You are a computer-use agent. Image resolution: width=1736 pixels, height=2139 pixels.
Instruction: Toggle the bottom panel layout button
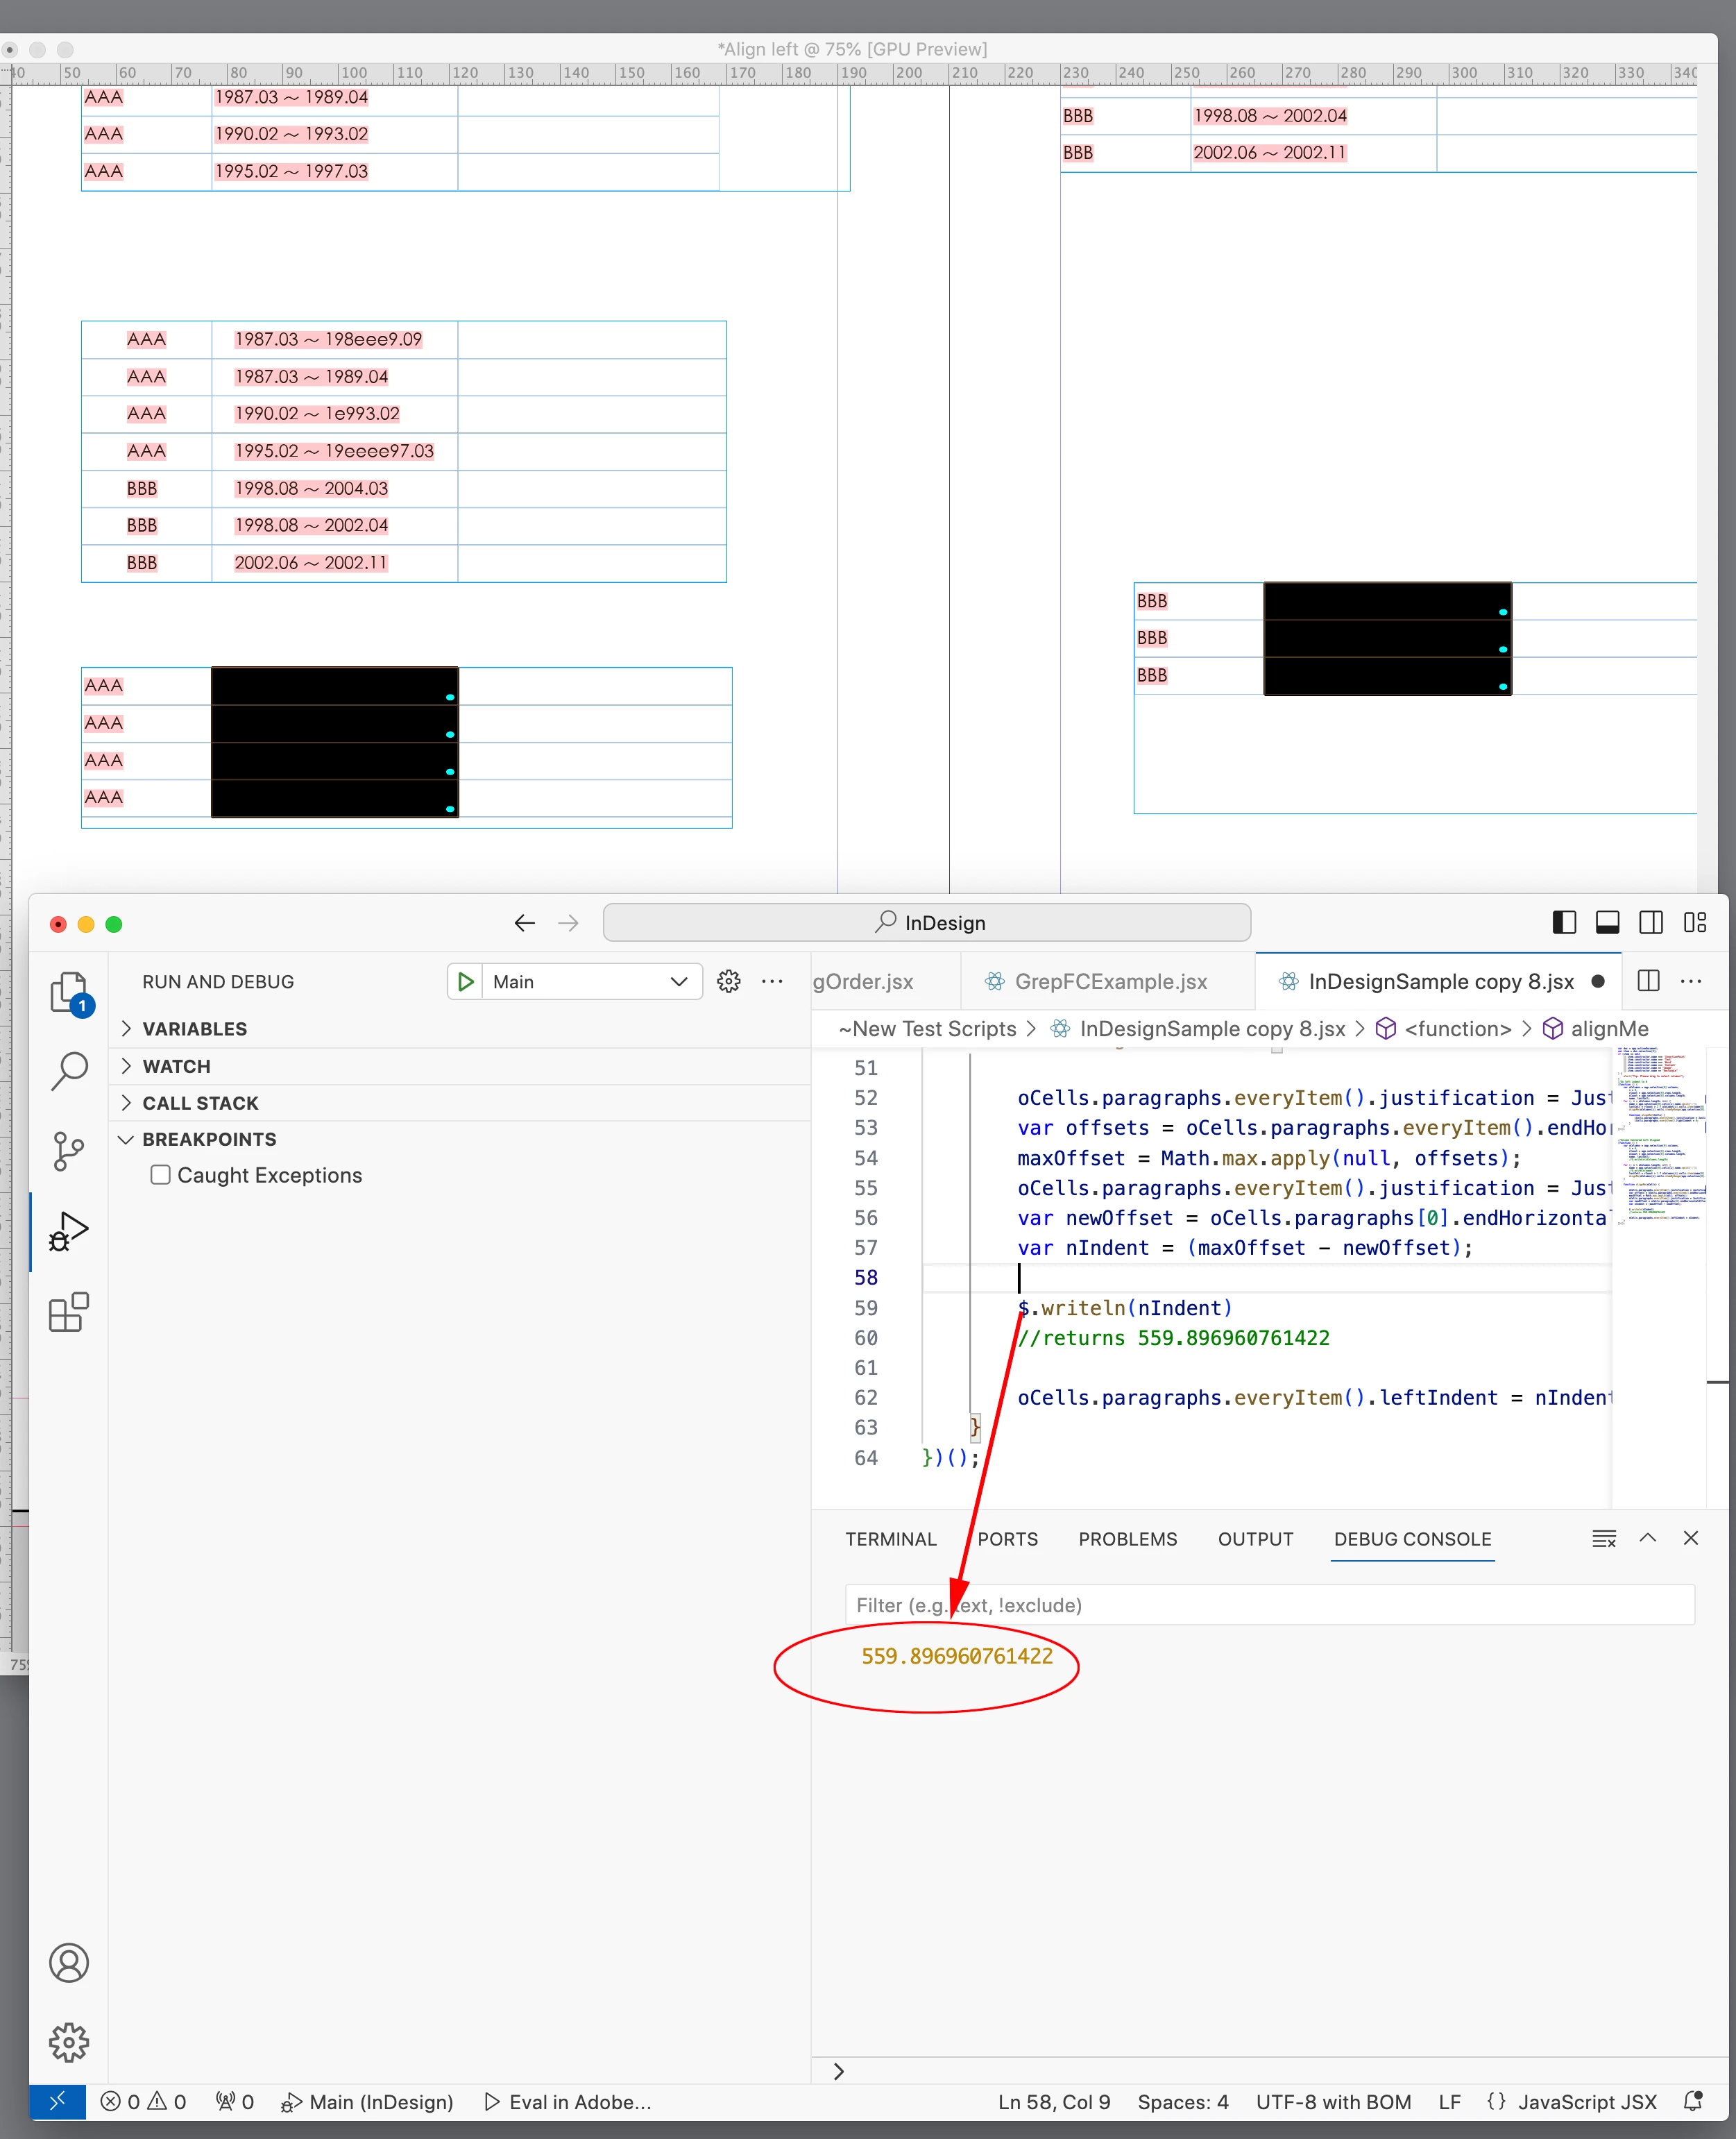point(1607,923)
